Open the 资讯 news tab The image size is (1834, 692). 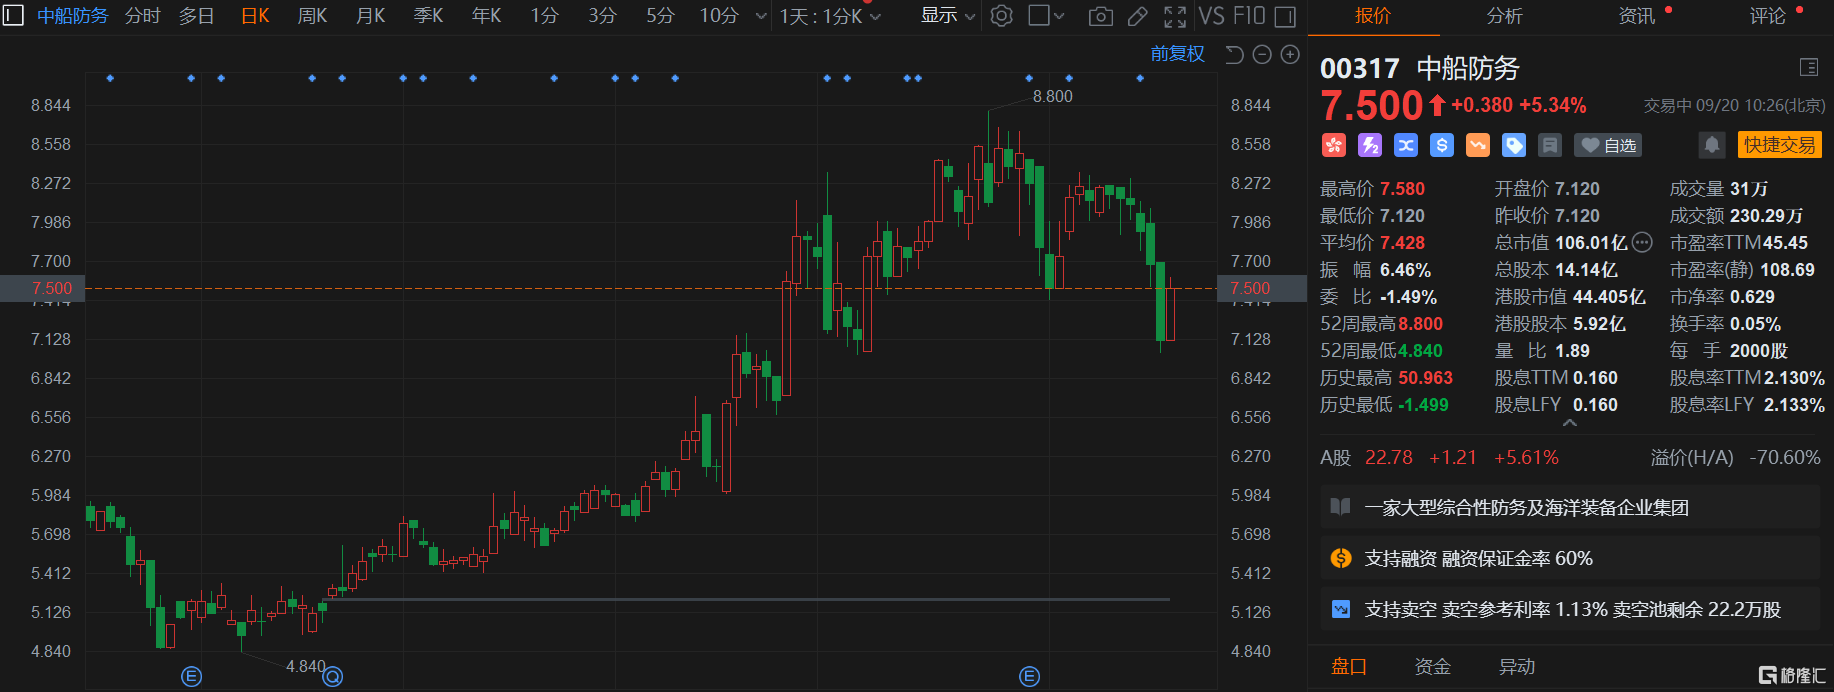click(x=1637, y=16)
